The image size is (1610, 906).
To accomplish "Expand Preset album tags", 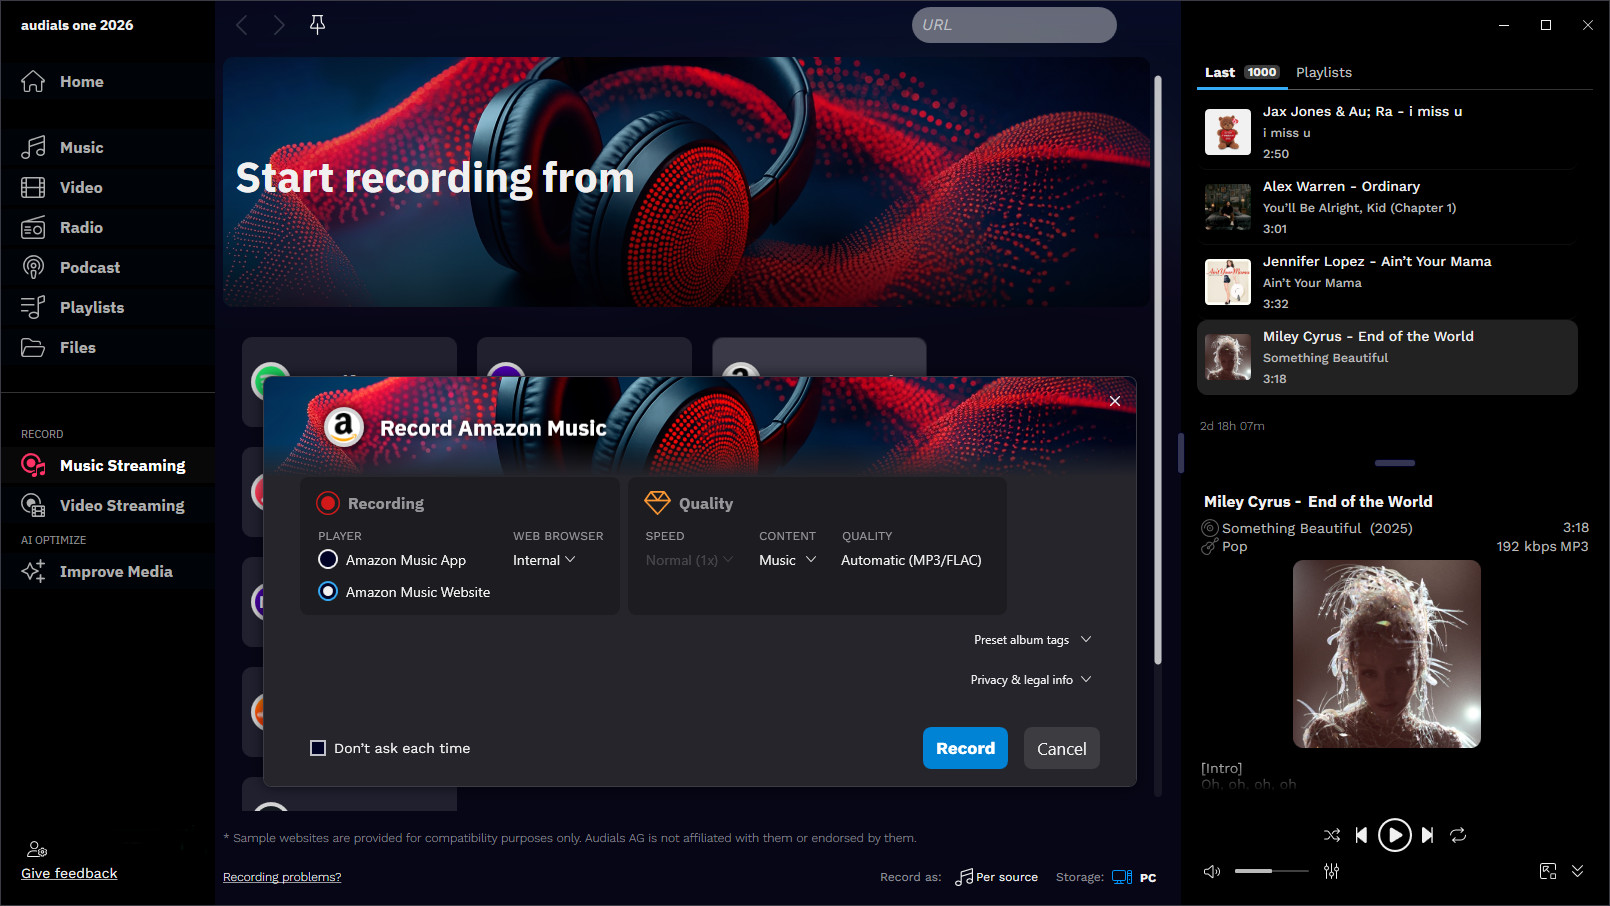I will click(x=1032, y=640).
